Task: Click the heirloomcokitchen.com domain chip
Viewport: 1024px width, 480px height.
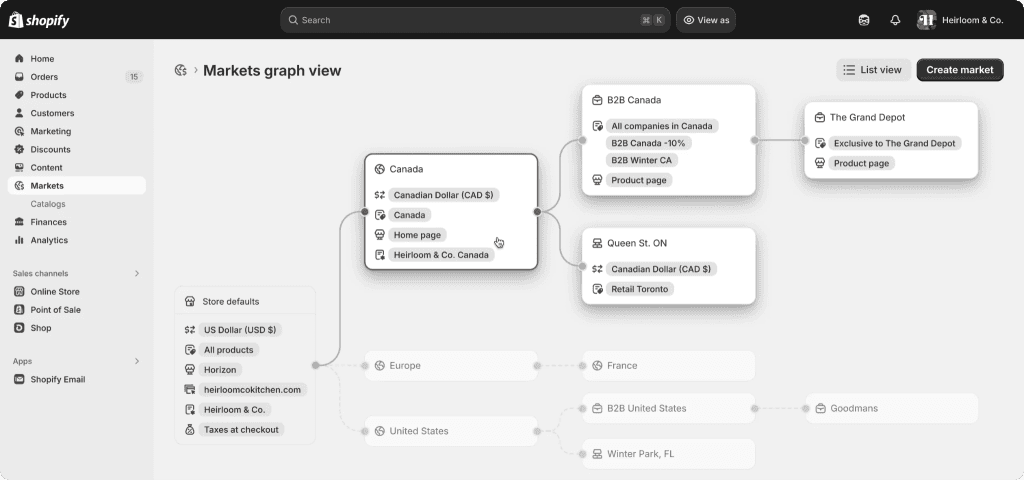Action: pos(252,390)
